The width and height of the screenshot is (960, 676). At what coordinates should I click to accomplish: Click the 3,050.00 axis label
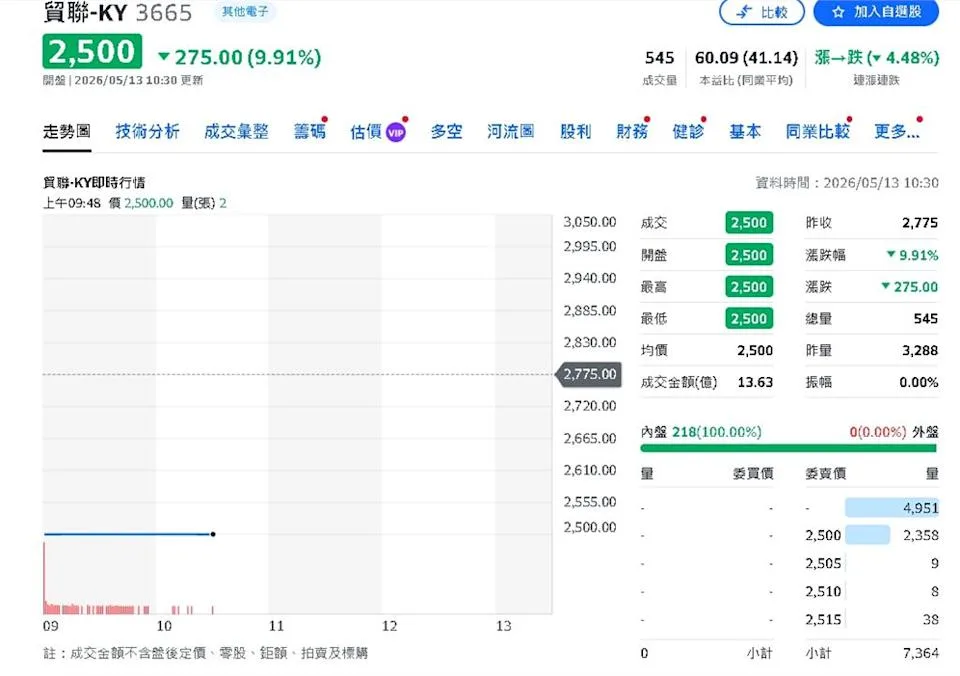click(x=590, y=222)
